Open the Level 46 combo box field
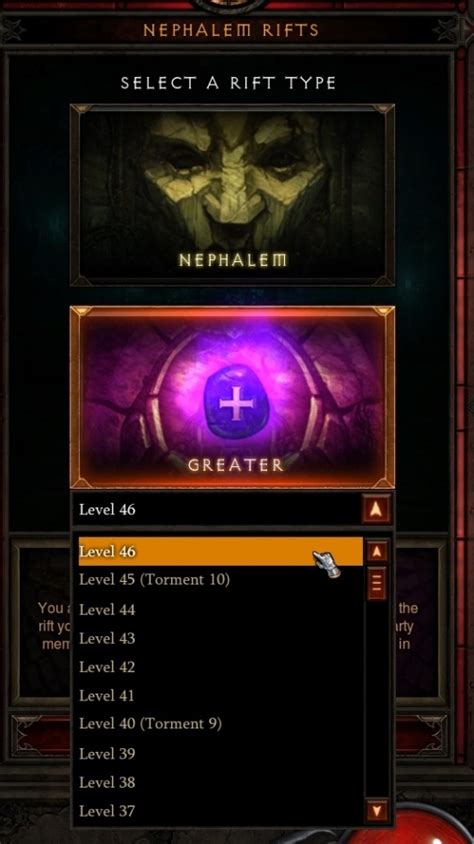 coord(232,509)
